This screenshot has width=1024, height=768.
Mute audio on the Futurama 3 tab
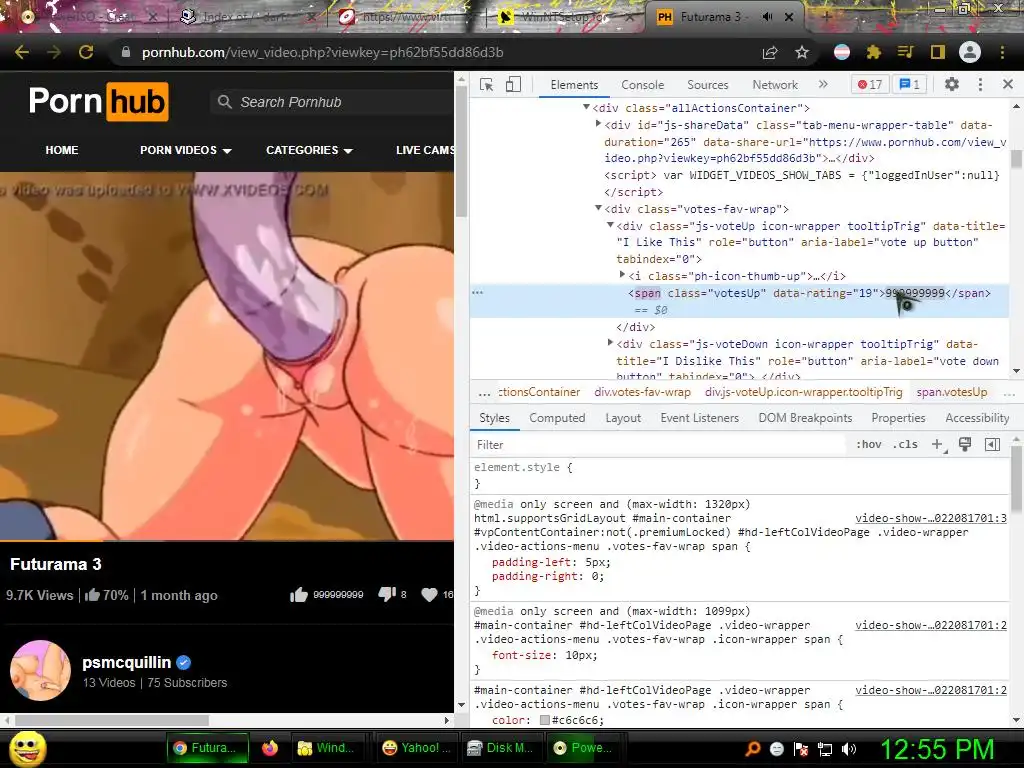click(767, 17)
